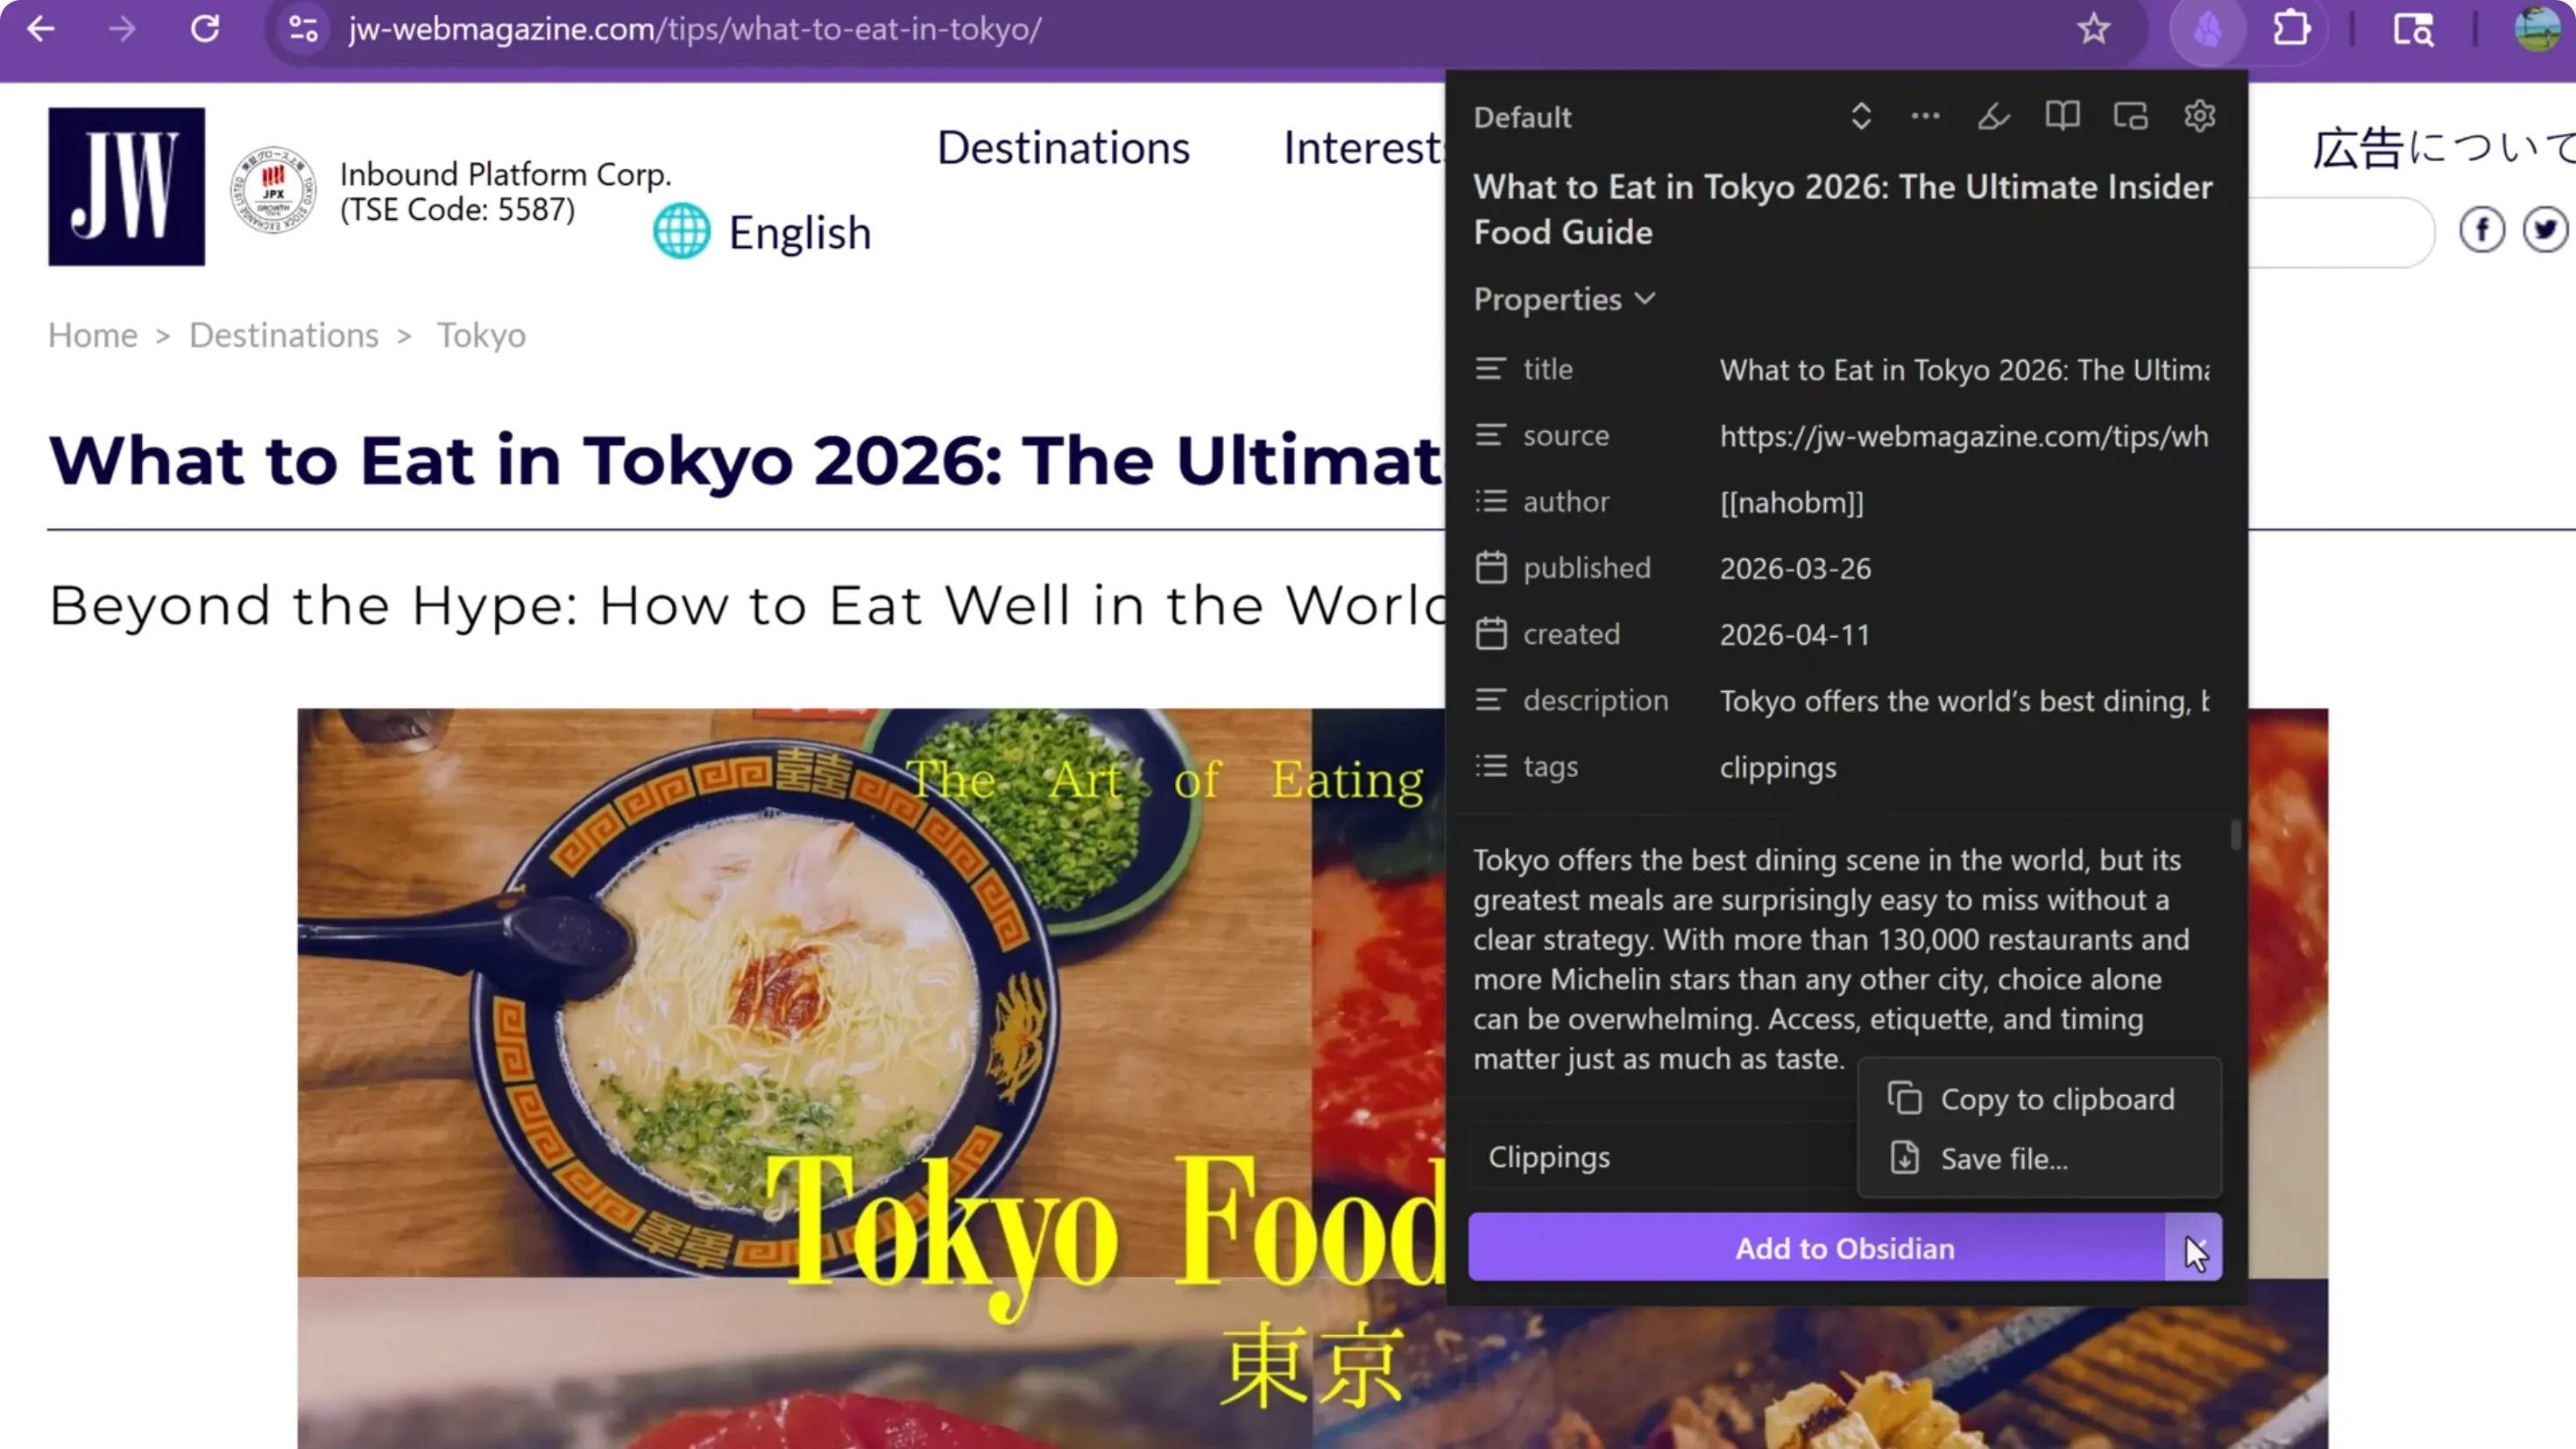Click the browser address bar URL
The width and height of the screenshot is (2576, 1449).
coord(695,29)
